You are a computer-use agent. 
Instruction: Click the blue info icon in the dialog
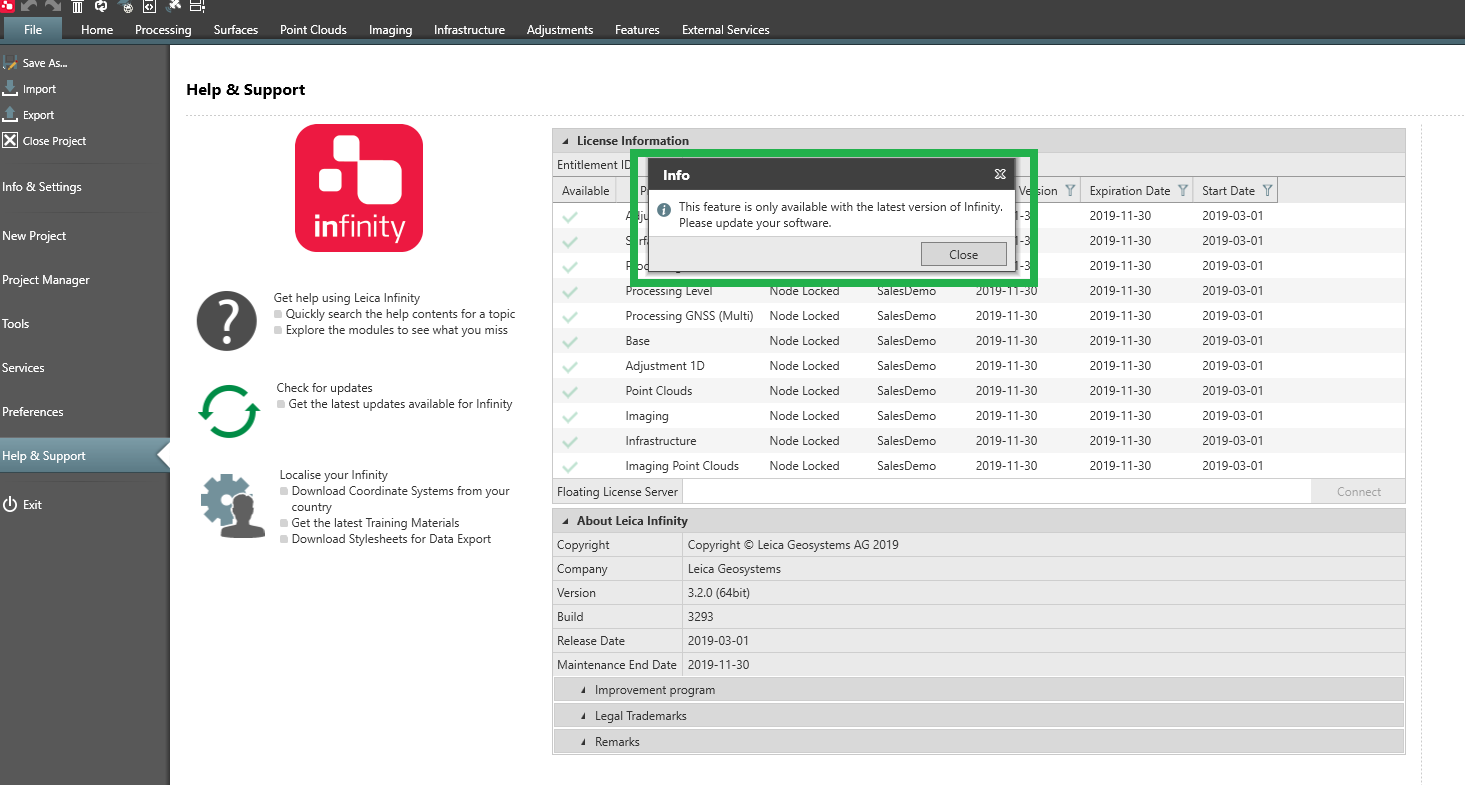click(664, 210)
